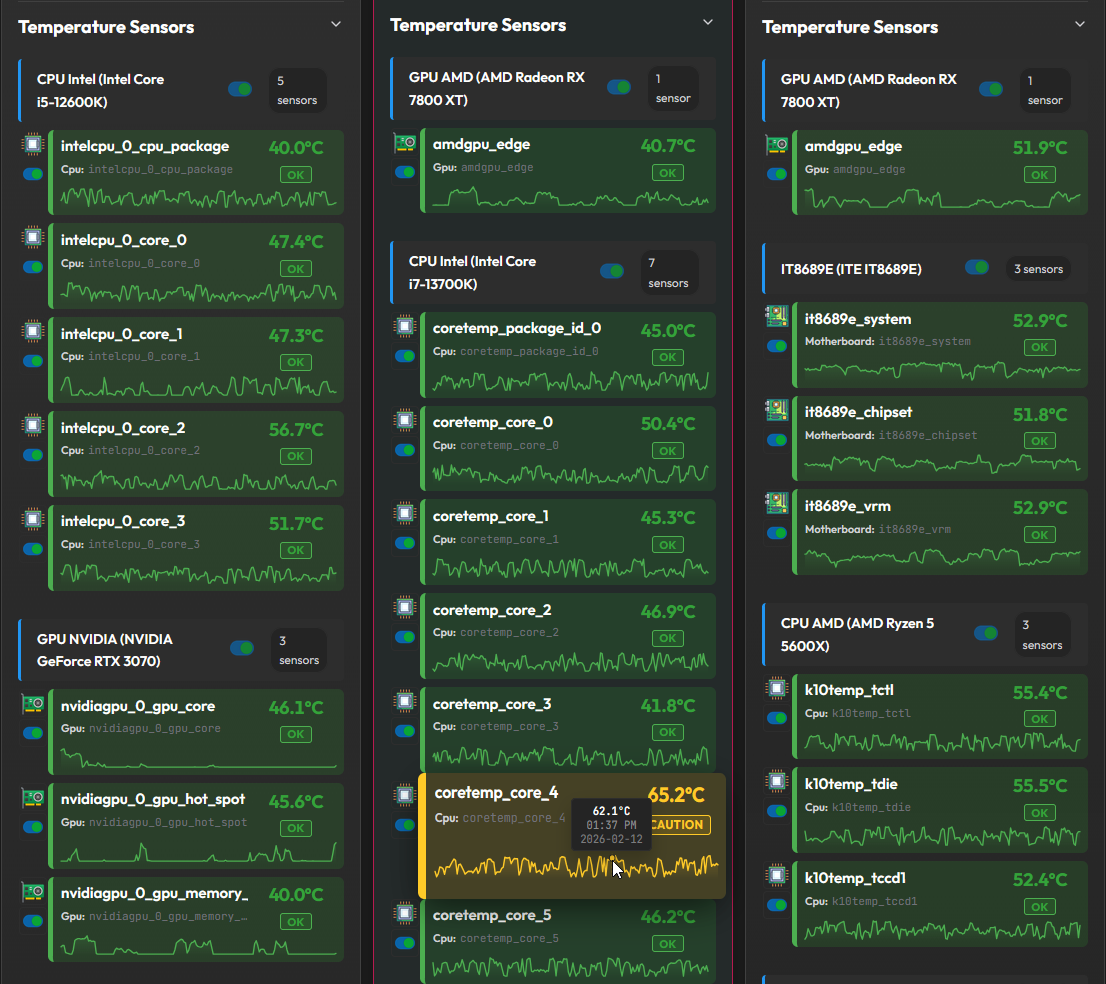Click the CPU AMD Ryzen 5 5600X group title
1106x984 pixels.
(x=857, y=634)
